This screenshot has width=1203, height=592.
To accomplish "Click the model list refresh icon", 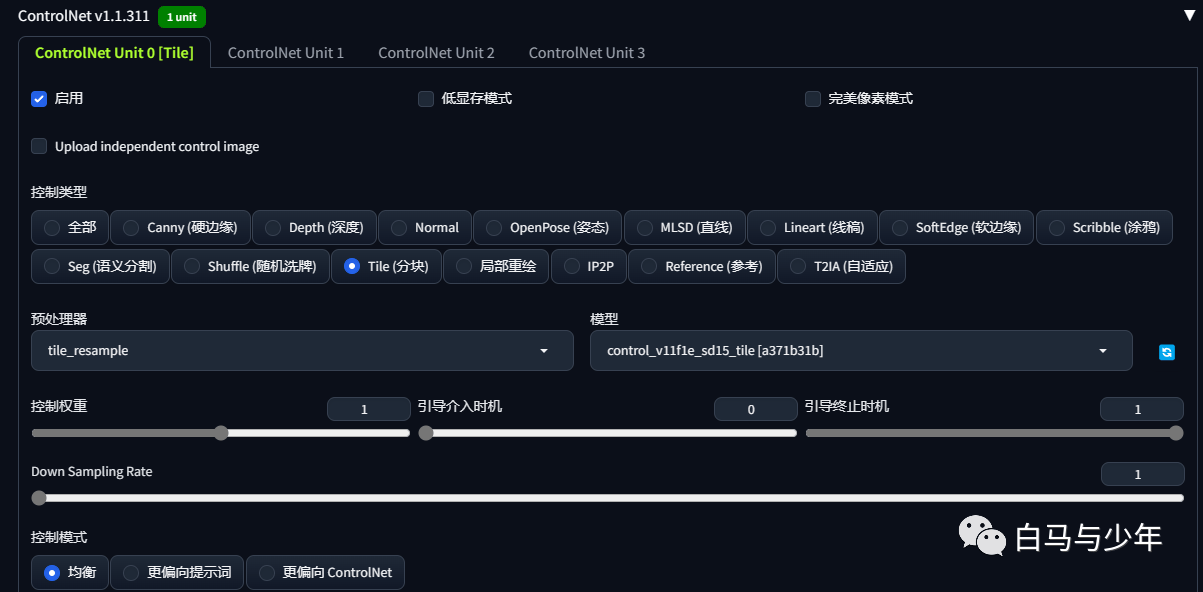I will [x=1166, y=352].
